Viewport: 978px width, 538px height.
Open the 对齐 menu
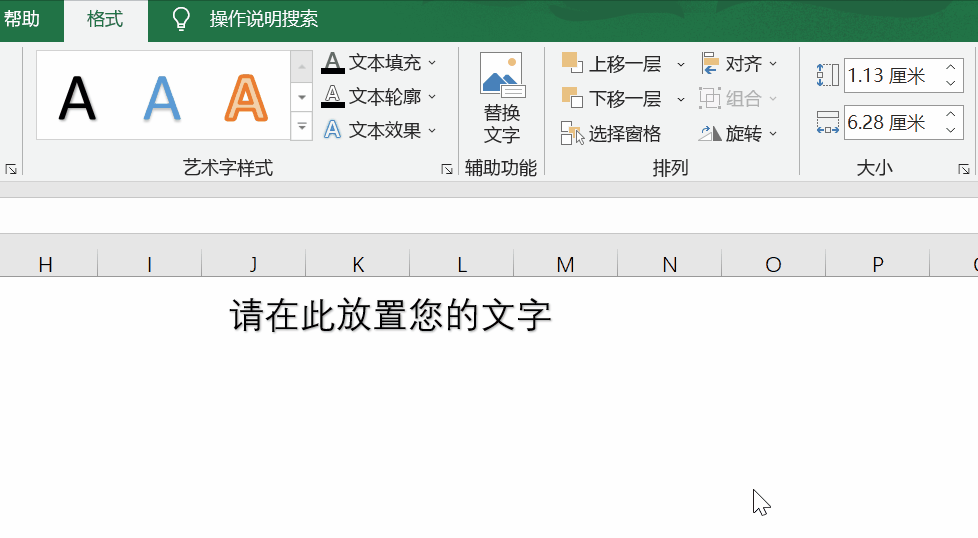pos(740,64)
